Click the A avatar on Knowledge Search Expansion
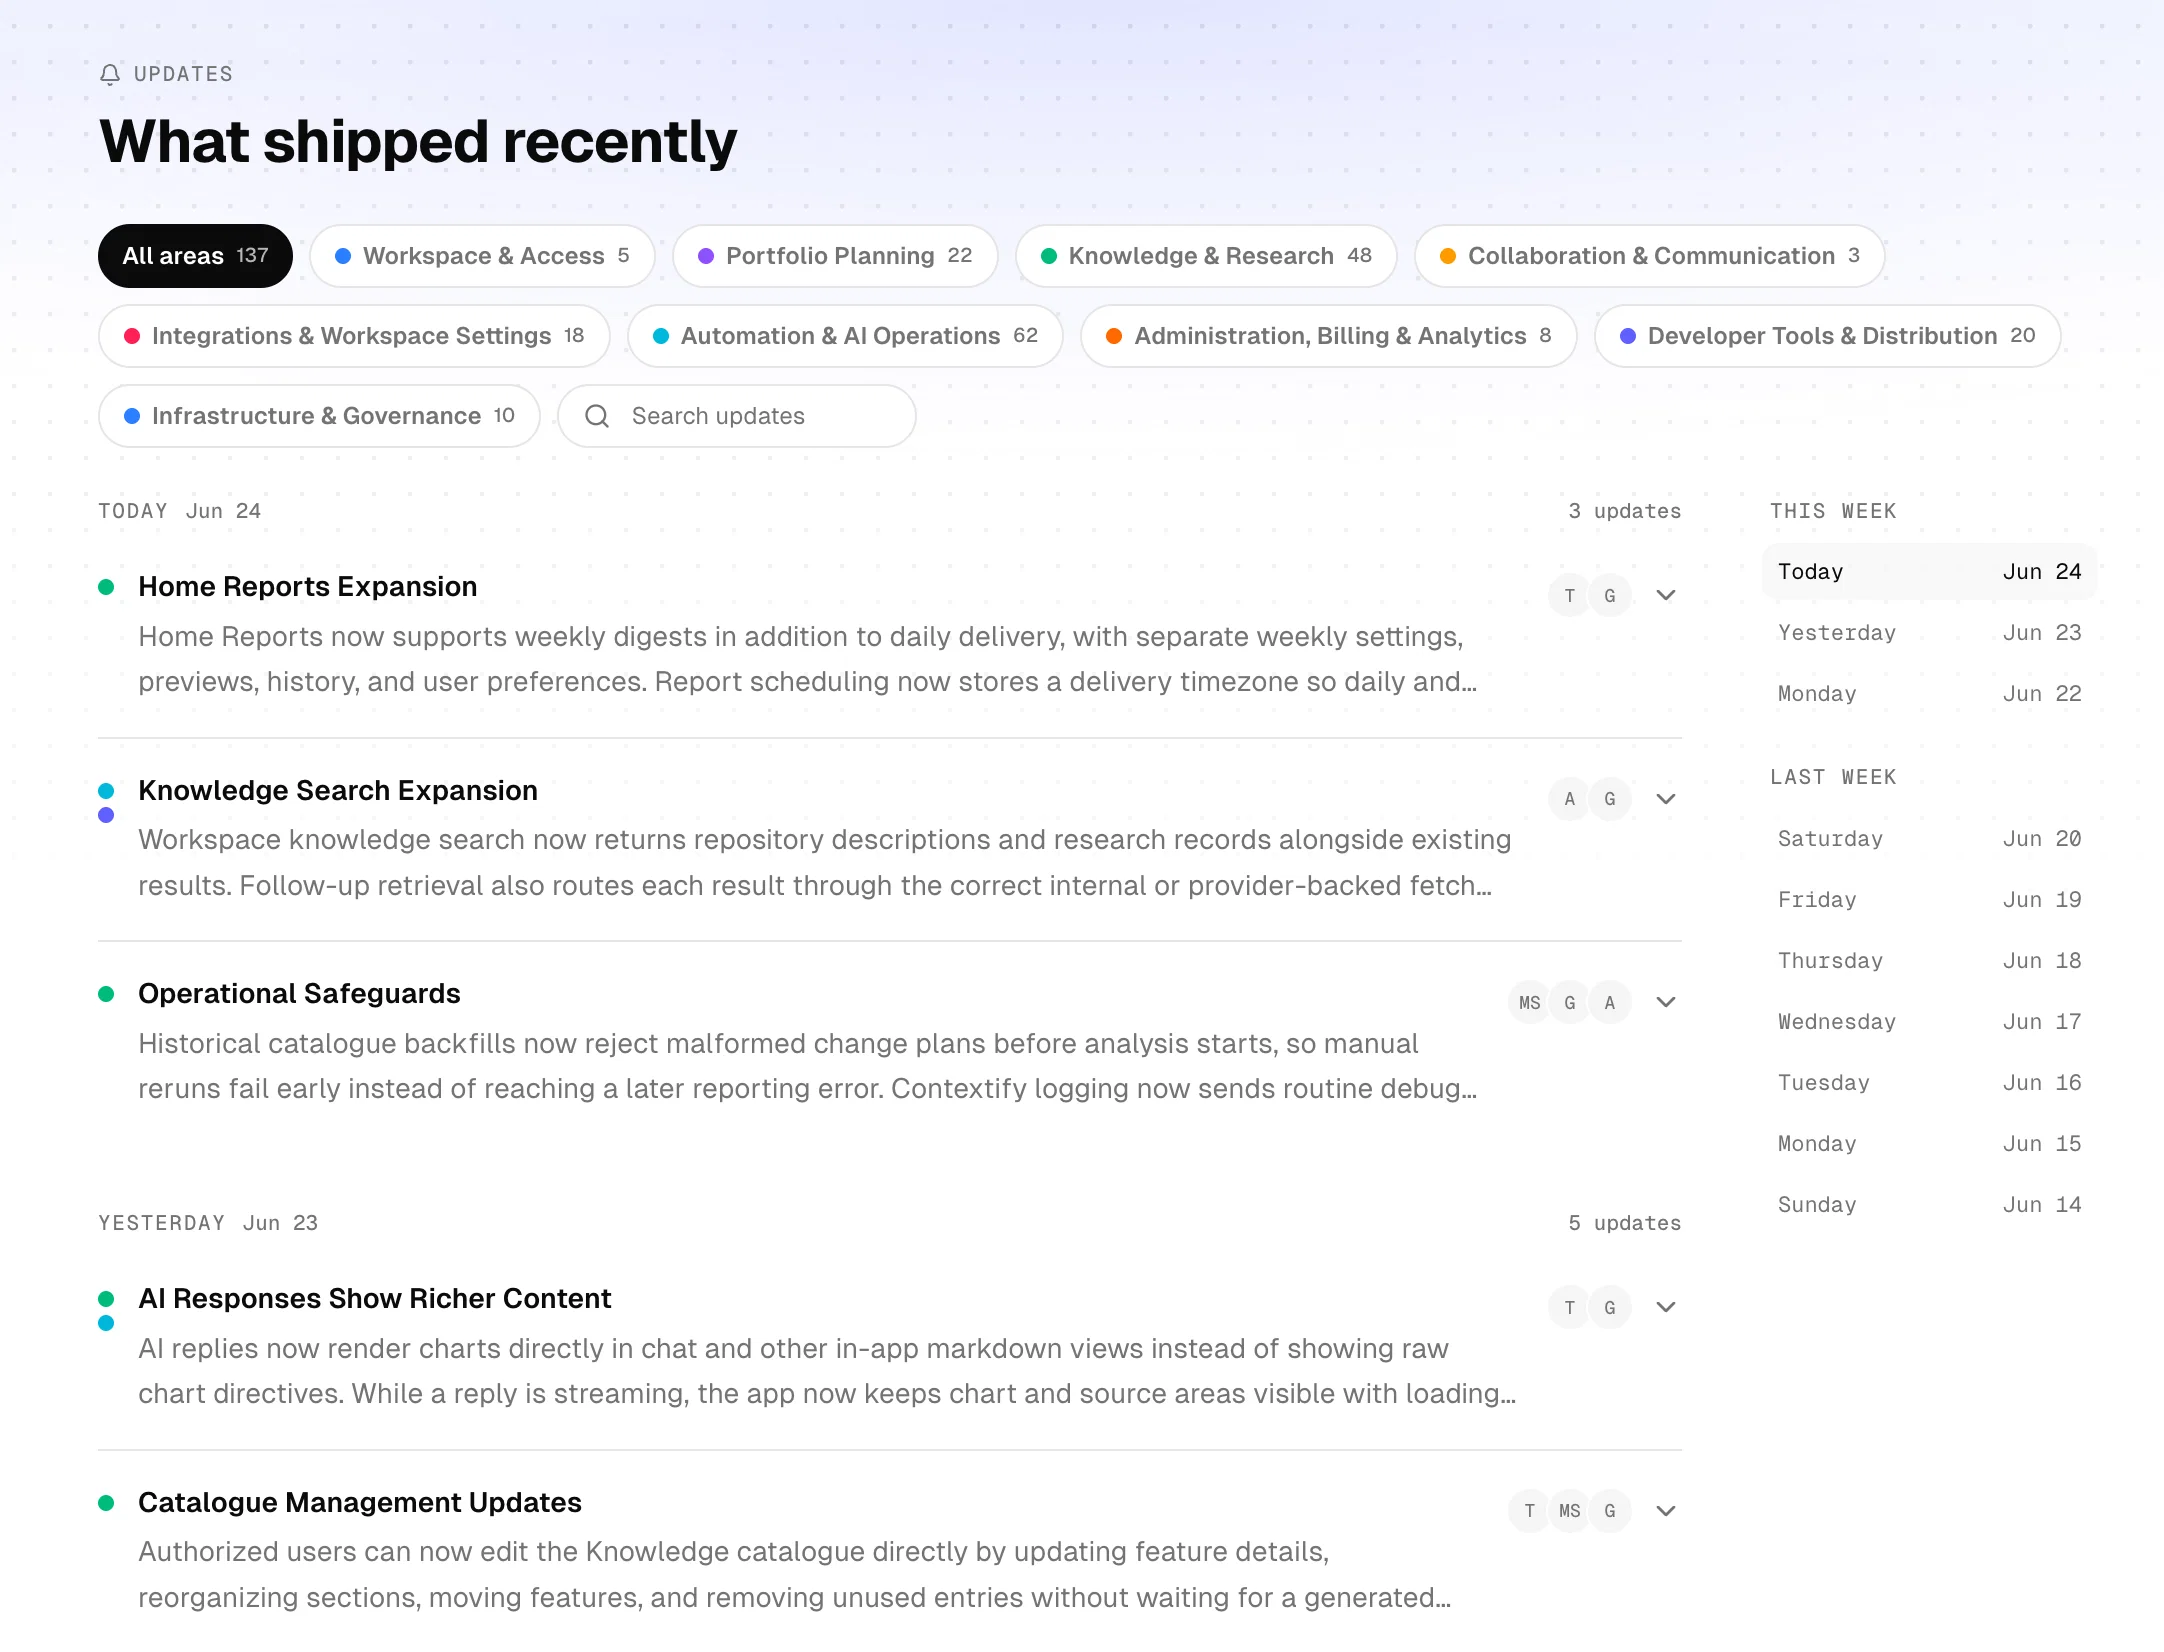2164x1652 pixels. pyautogui.click(x=1569, y=799)
